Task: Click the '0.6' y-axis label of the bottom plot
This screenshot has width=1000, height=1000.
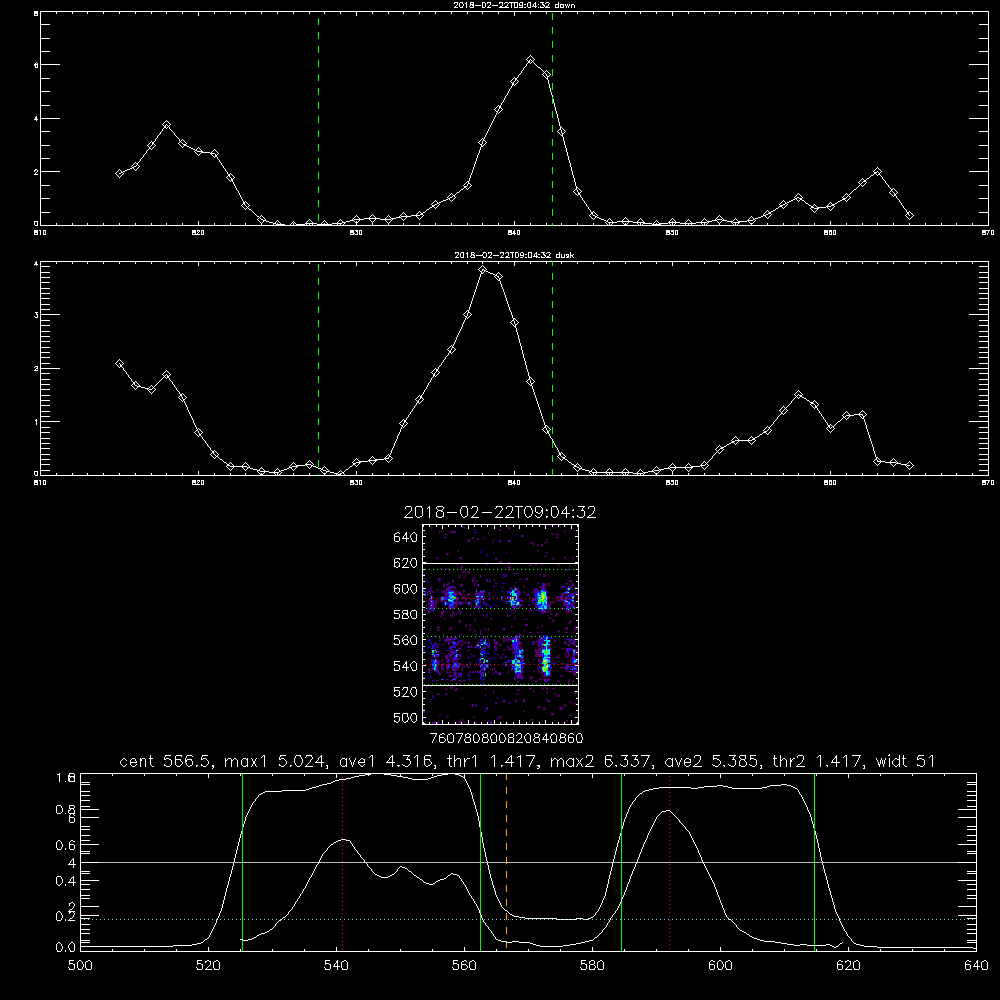Action: point(66,845)
